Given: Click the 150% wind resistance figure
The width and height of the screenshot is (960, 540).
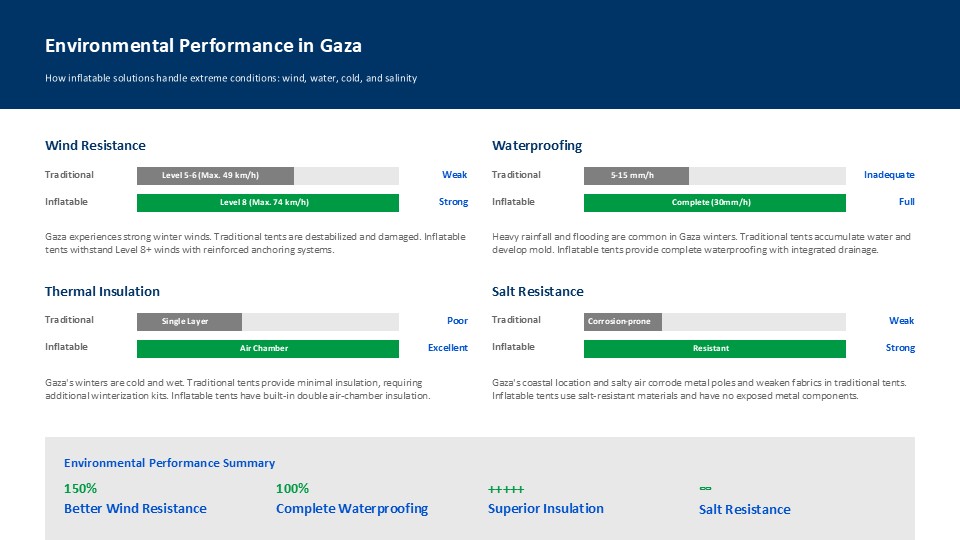Looking at the screenshot, I should 80,489.
